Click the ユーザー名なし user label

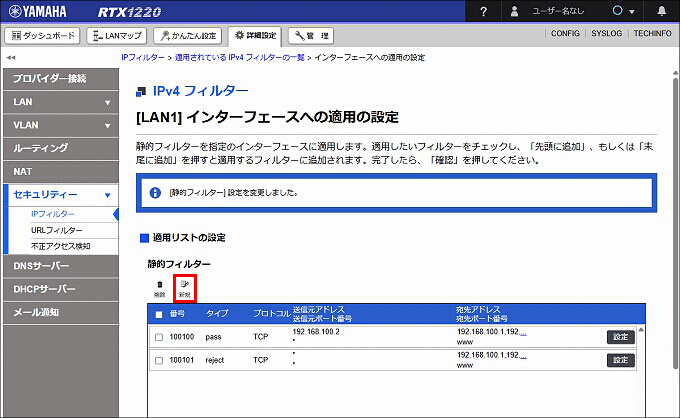(558, 12)
